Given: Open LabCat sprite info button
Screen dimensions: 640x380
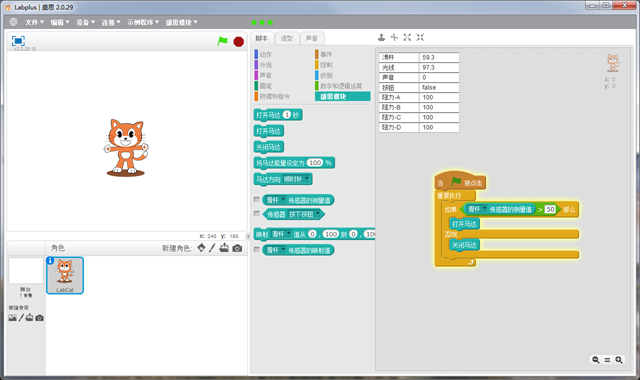Looking at the screenshot, I should [50, 260].
